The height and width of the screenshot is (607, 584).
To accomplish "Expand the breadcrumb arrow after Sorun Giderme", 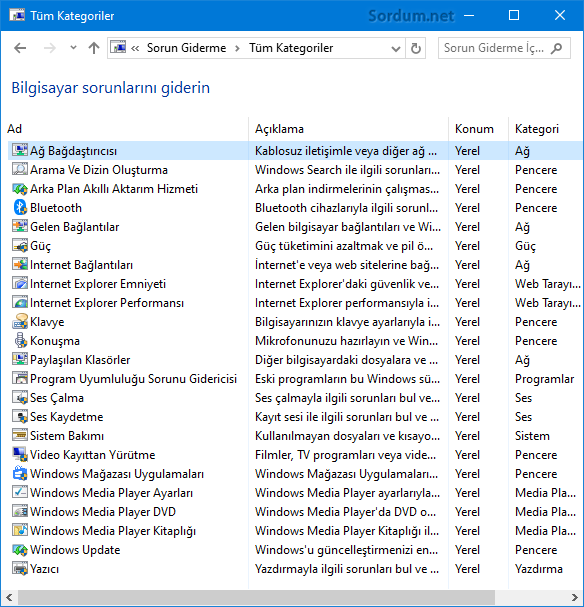I will point(237,48).
